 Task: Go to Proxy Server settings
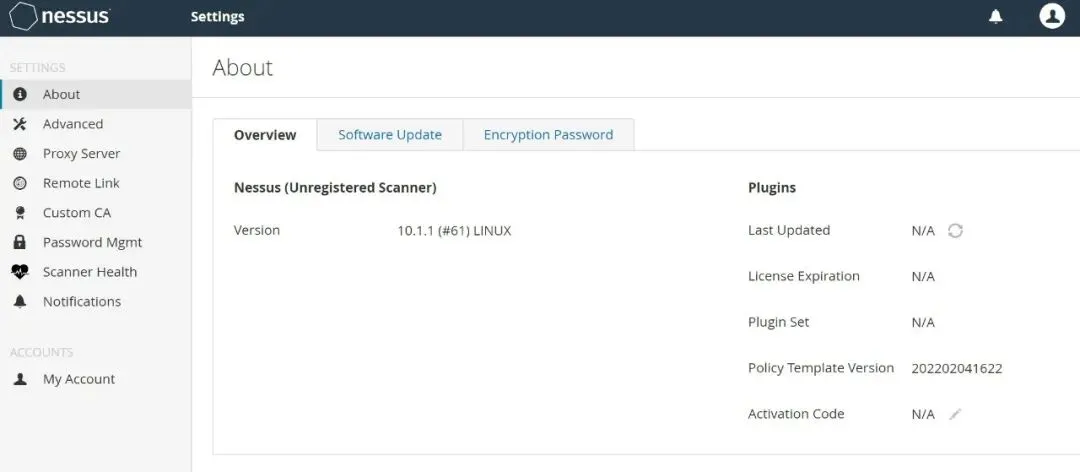tap(96, 154)
